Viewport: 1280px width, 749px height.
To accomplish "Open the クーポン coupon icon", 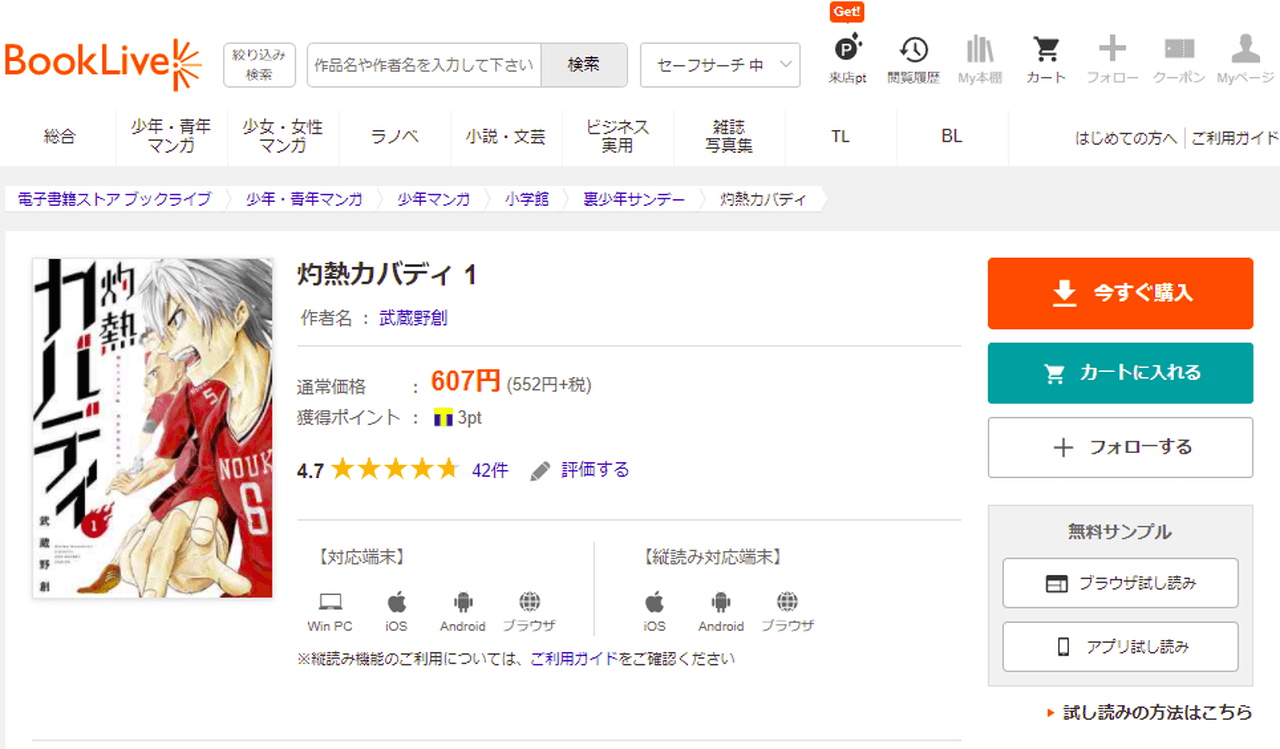I will (1179, 50).
